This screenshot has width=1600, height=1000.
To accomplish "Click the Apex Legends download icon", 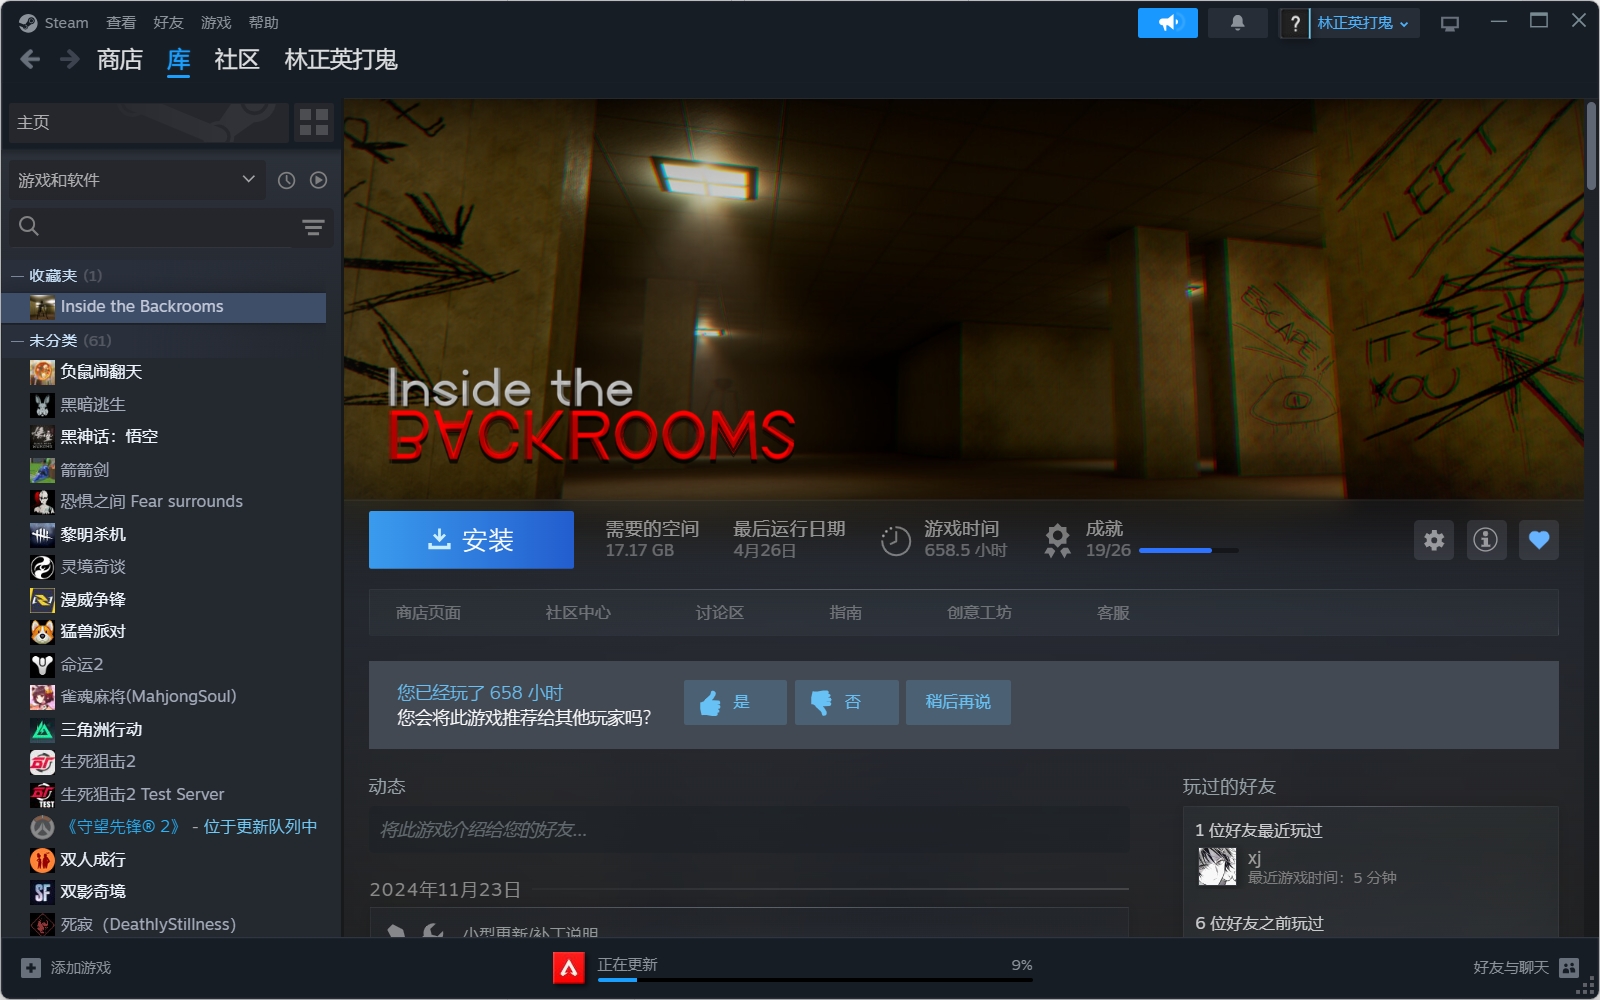I will (569, 967).
